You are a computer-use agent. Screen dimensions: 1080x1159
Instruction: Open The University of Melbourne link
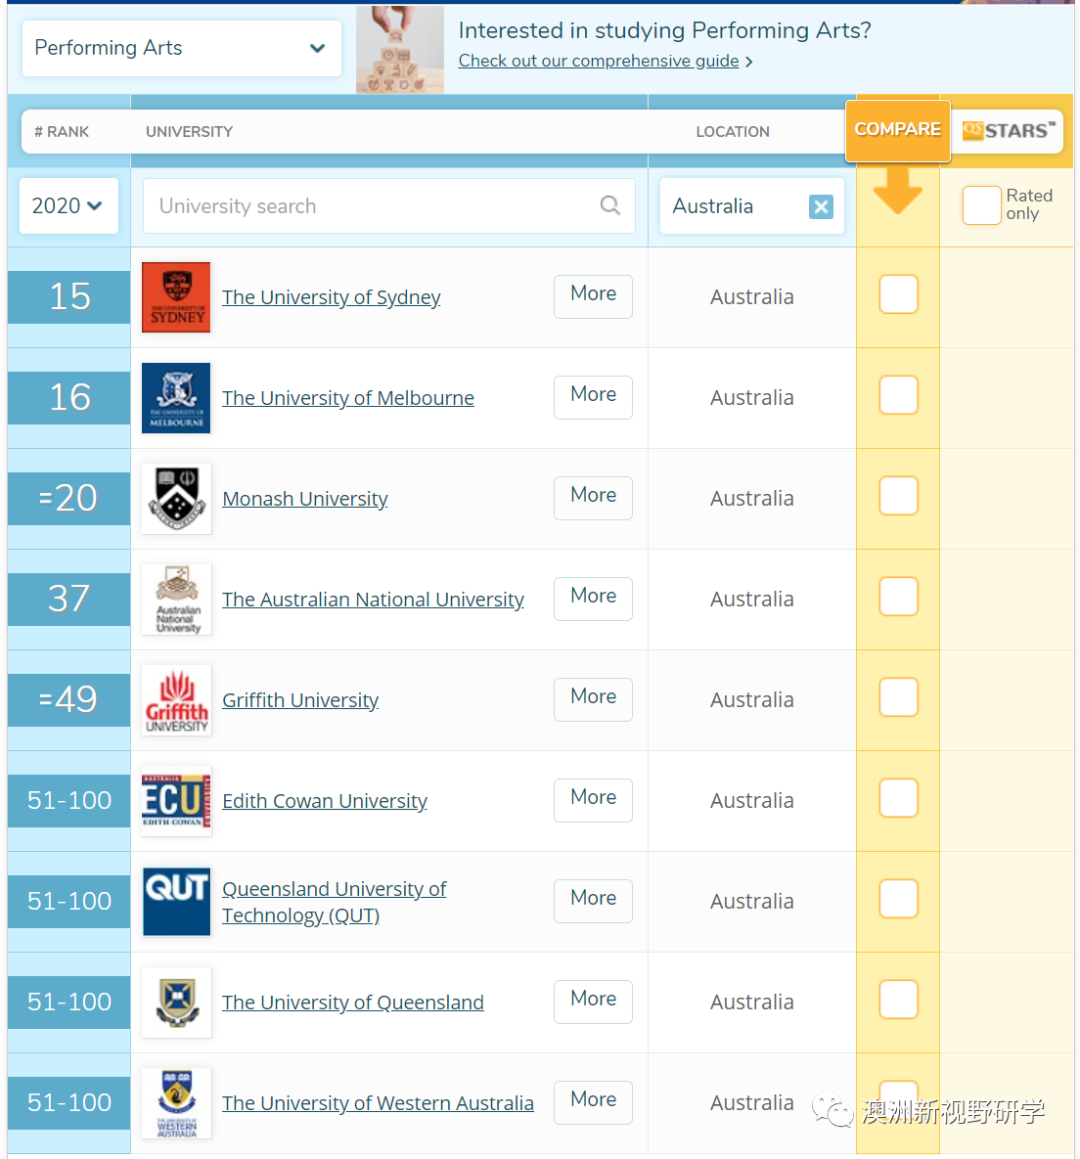348,398
